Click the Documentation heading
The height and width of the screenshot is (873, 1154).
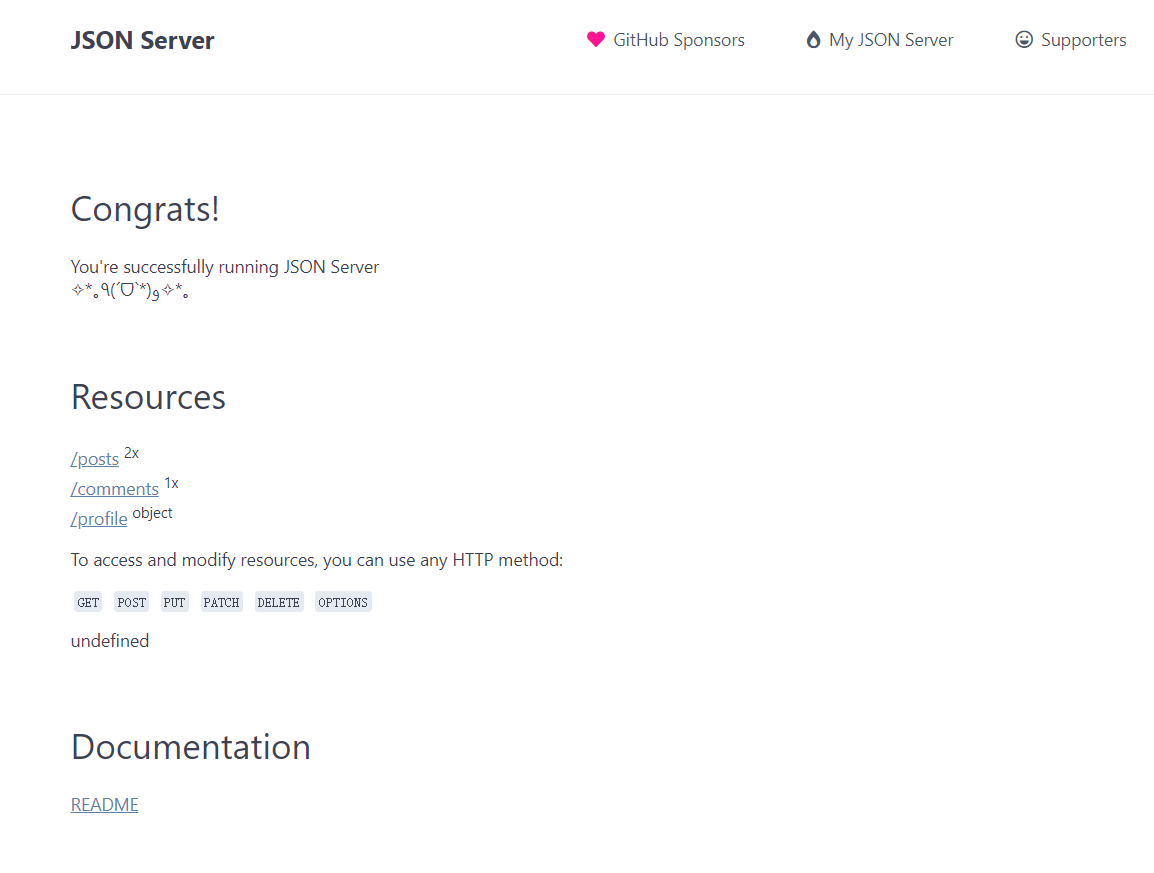(191, 747)
